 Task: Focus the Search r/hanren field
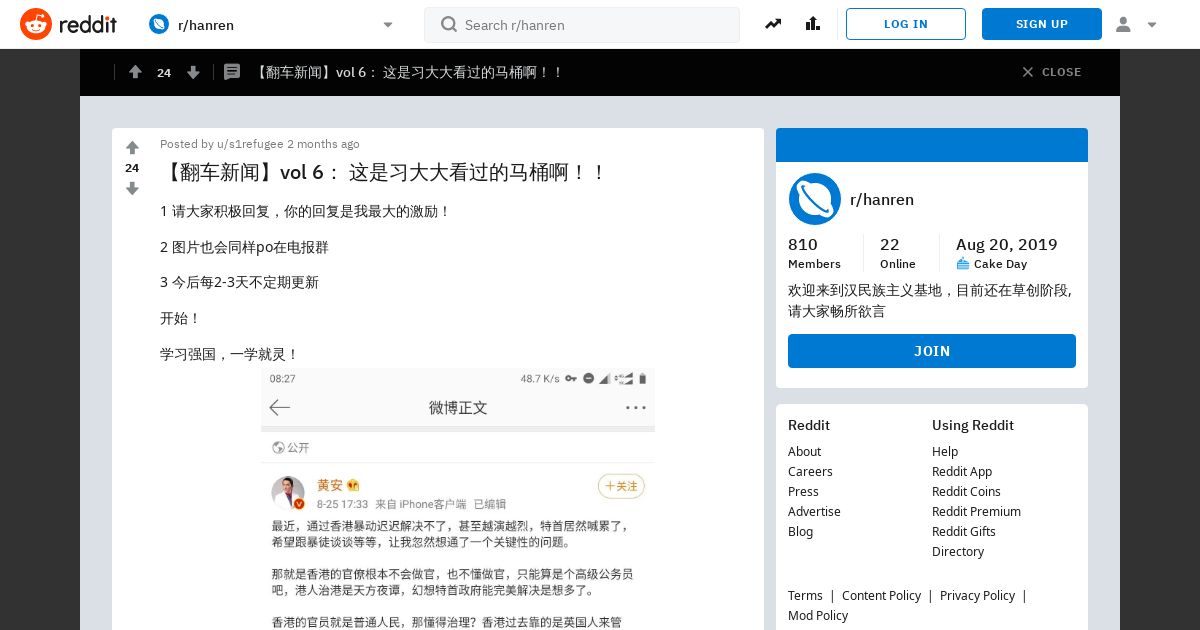pyautogui.click(x=582, y=25)
